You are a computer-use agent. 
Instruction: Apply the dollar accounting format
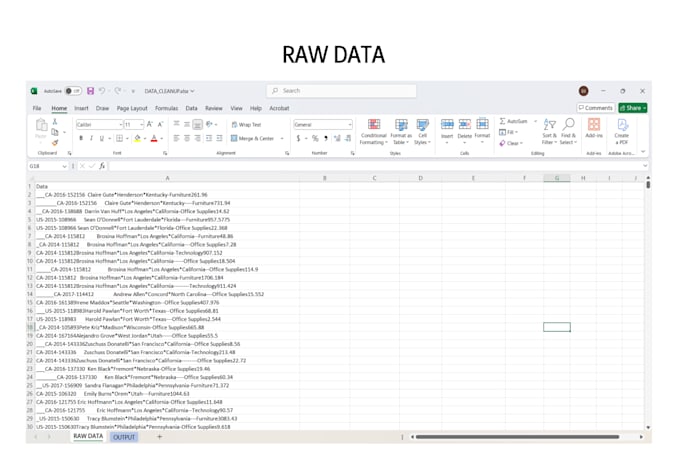tap(298, 138)
